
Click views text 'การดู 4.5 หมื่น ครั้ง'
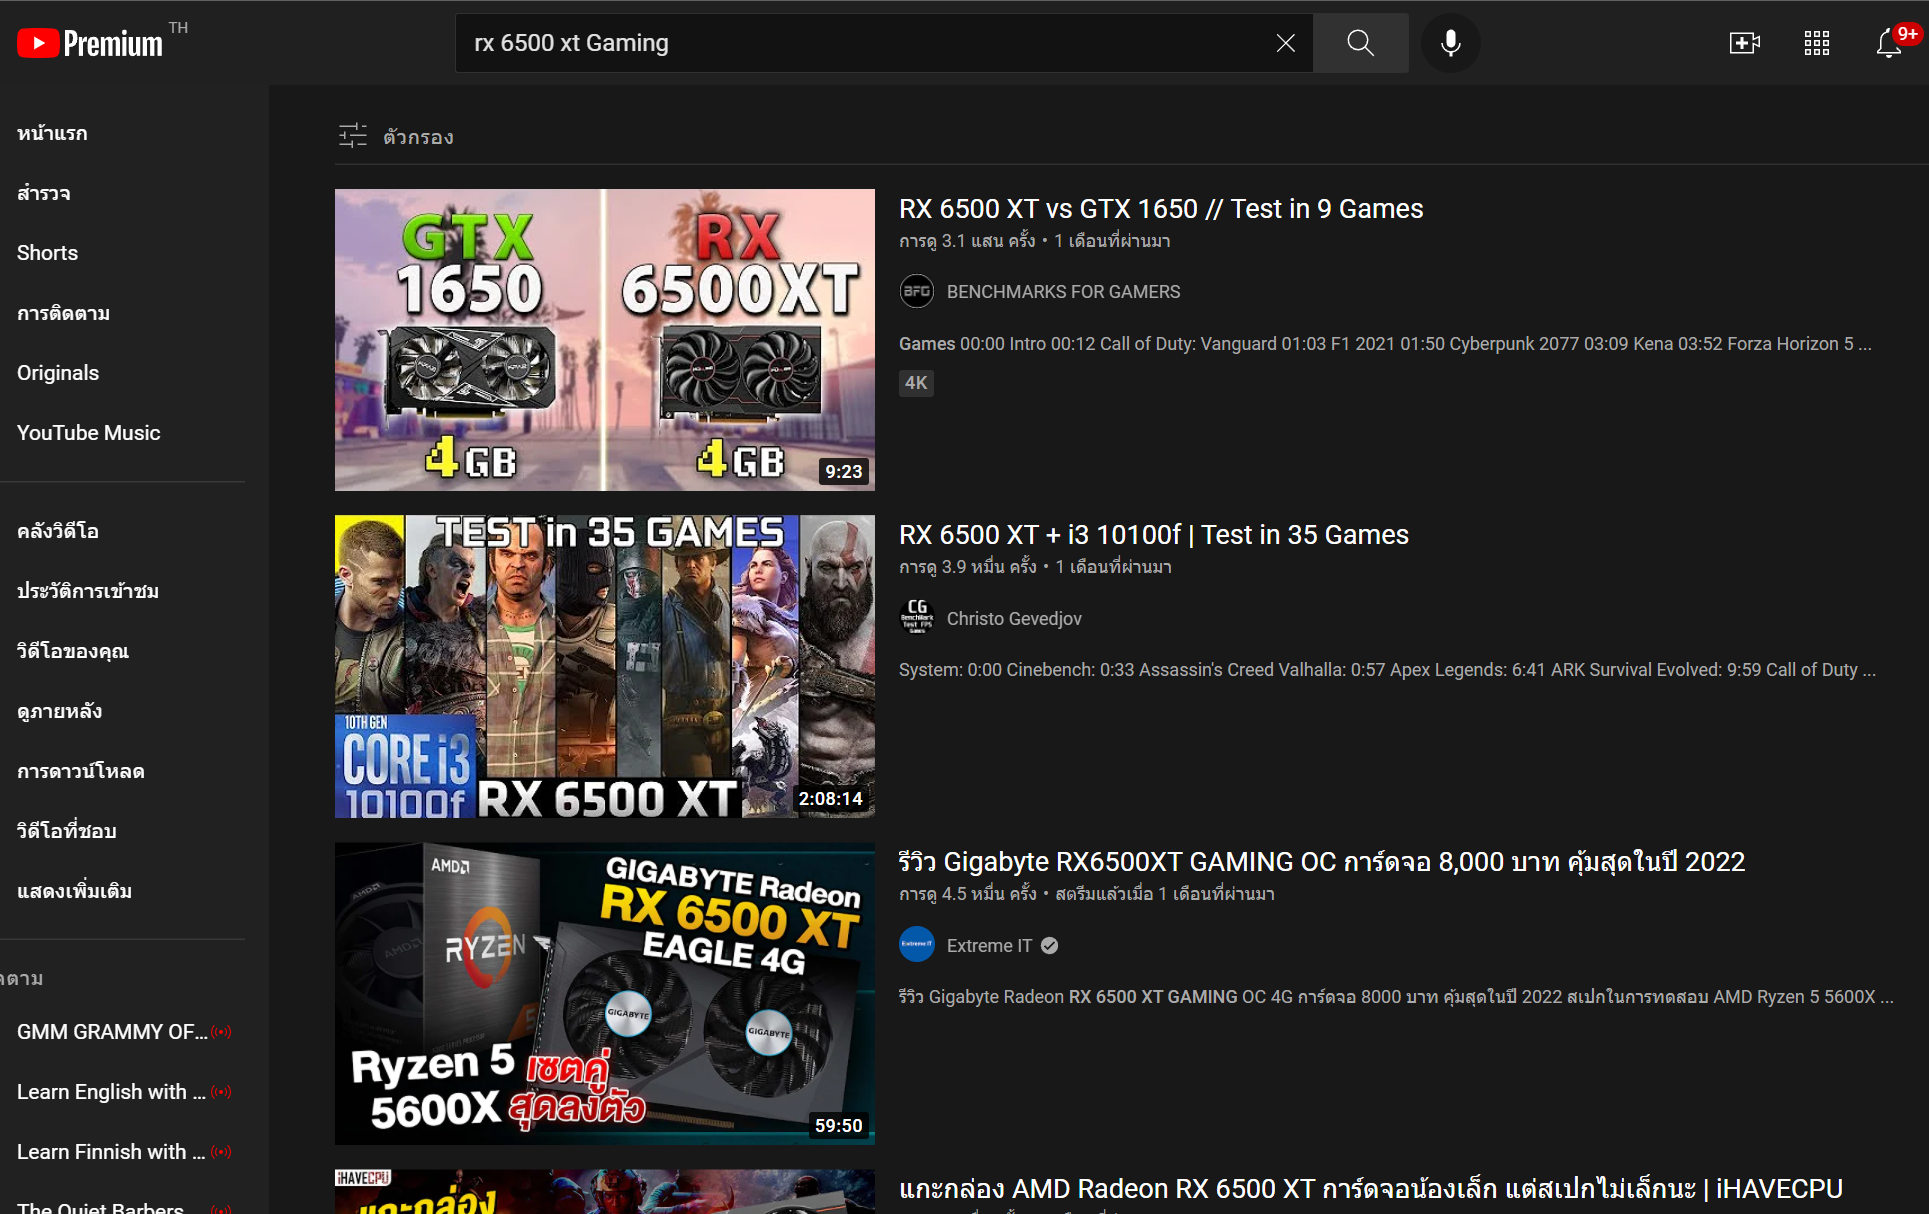pos(968,894)
